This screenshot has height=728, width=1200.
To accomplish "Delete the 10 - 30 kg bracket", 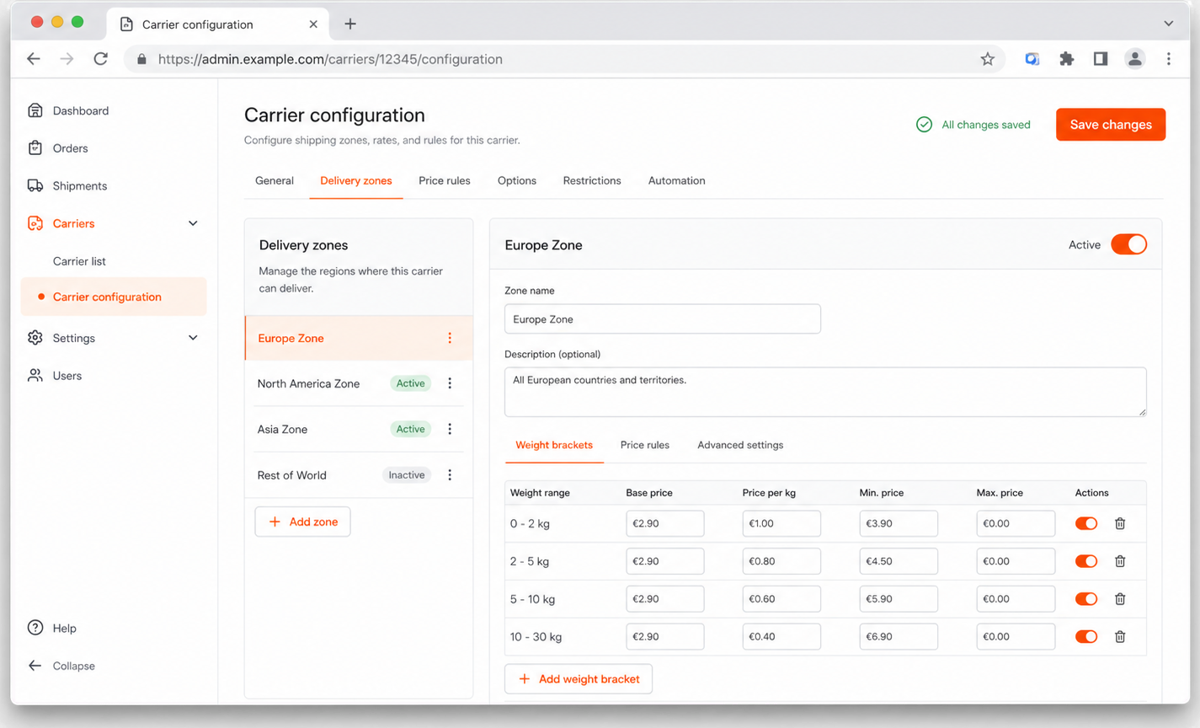I will point(1120,637).
